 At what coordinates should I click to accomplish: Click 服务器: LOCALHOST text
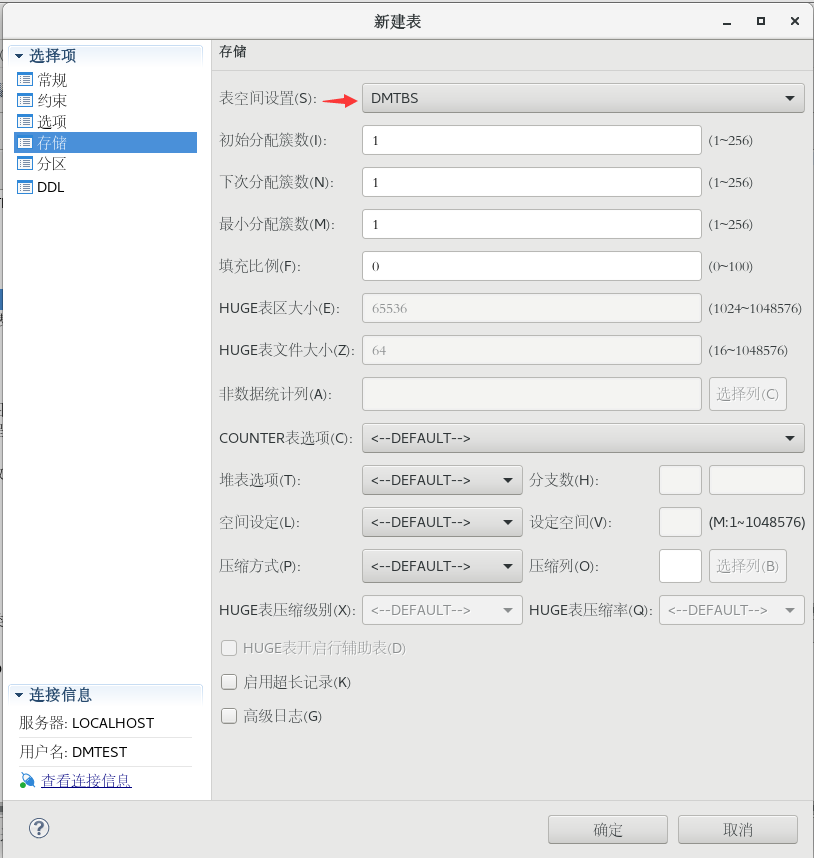coord(86,723)
